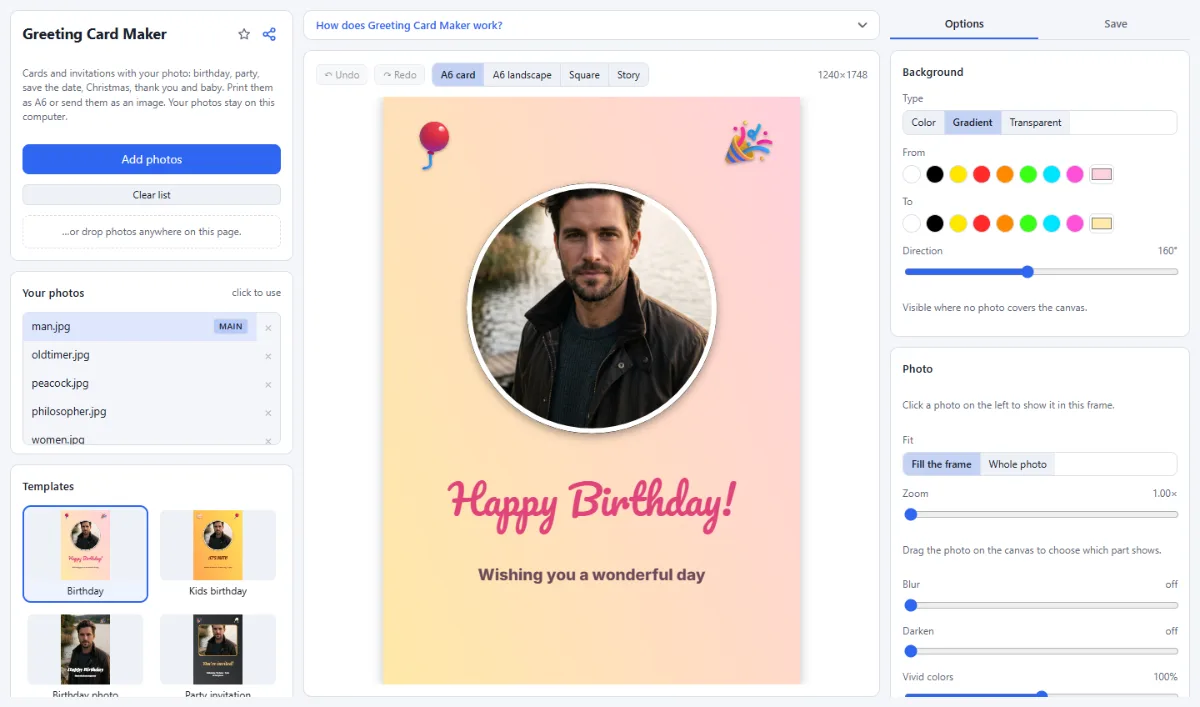Select the Fill the frame fit option

(x=941, y=464)
